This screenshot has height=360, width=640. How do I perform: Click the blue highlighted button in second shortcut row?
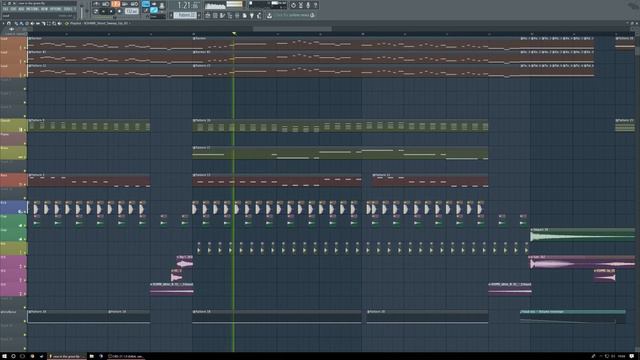tap(153, 10)
